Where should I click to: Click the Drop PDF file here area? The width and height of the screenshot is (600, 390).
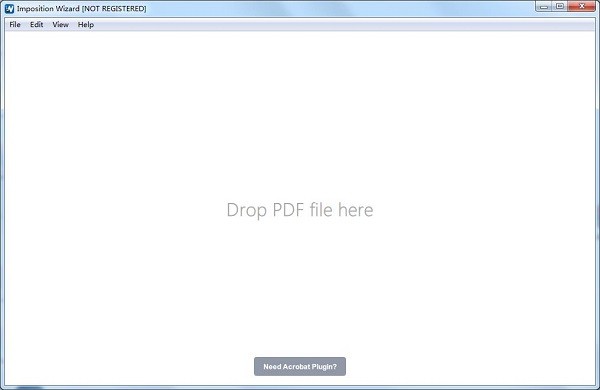pos(300,210)
